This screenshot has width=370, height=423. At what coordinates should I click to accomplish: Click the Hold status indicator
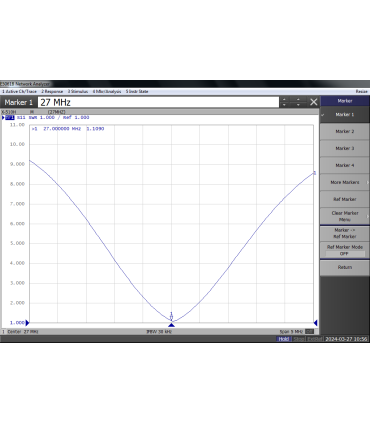(x=284, y=339)
